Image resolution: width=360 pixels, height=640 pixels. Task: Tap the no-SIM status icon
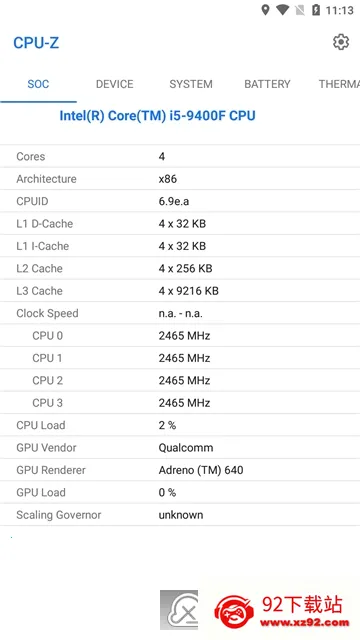300,10
